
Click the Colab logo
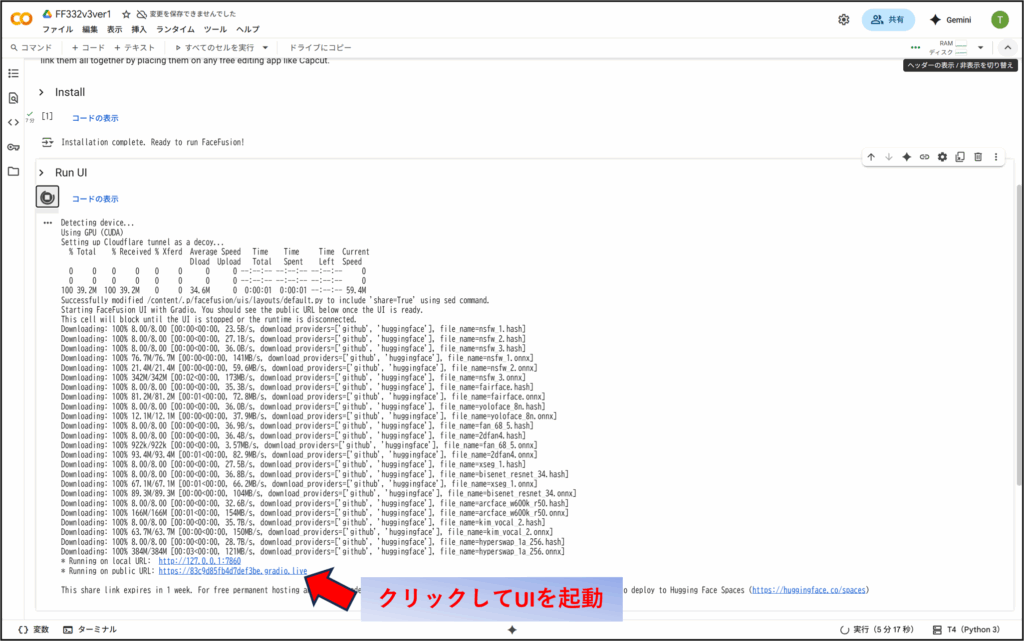(x=22, y=19)
